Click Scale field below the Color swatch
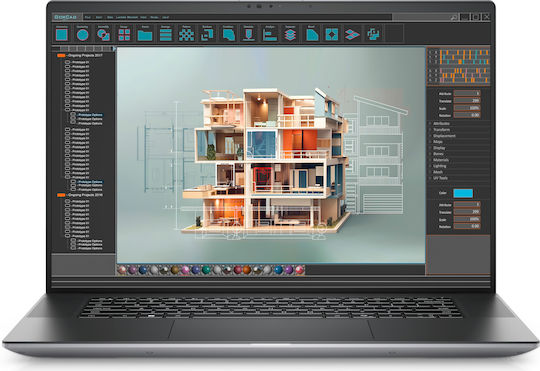The height and width of the screenshot is (371, 540). coord(467,219)
